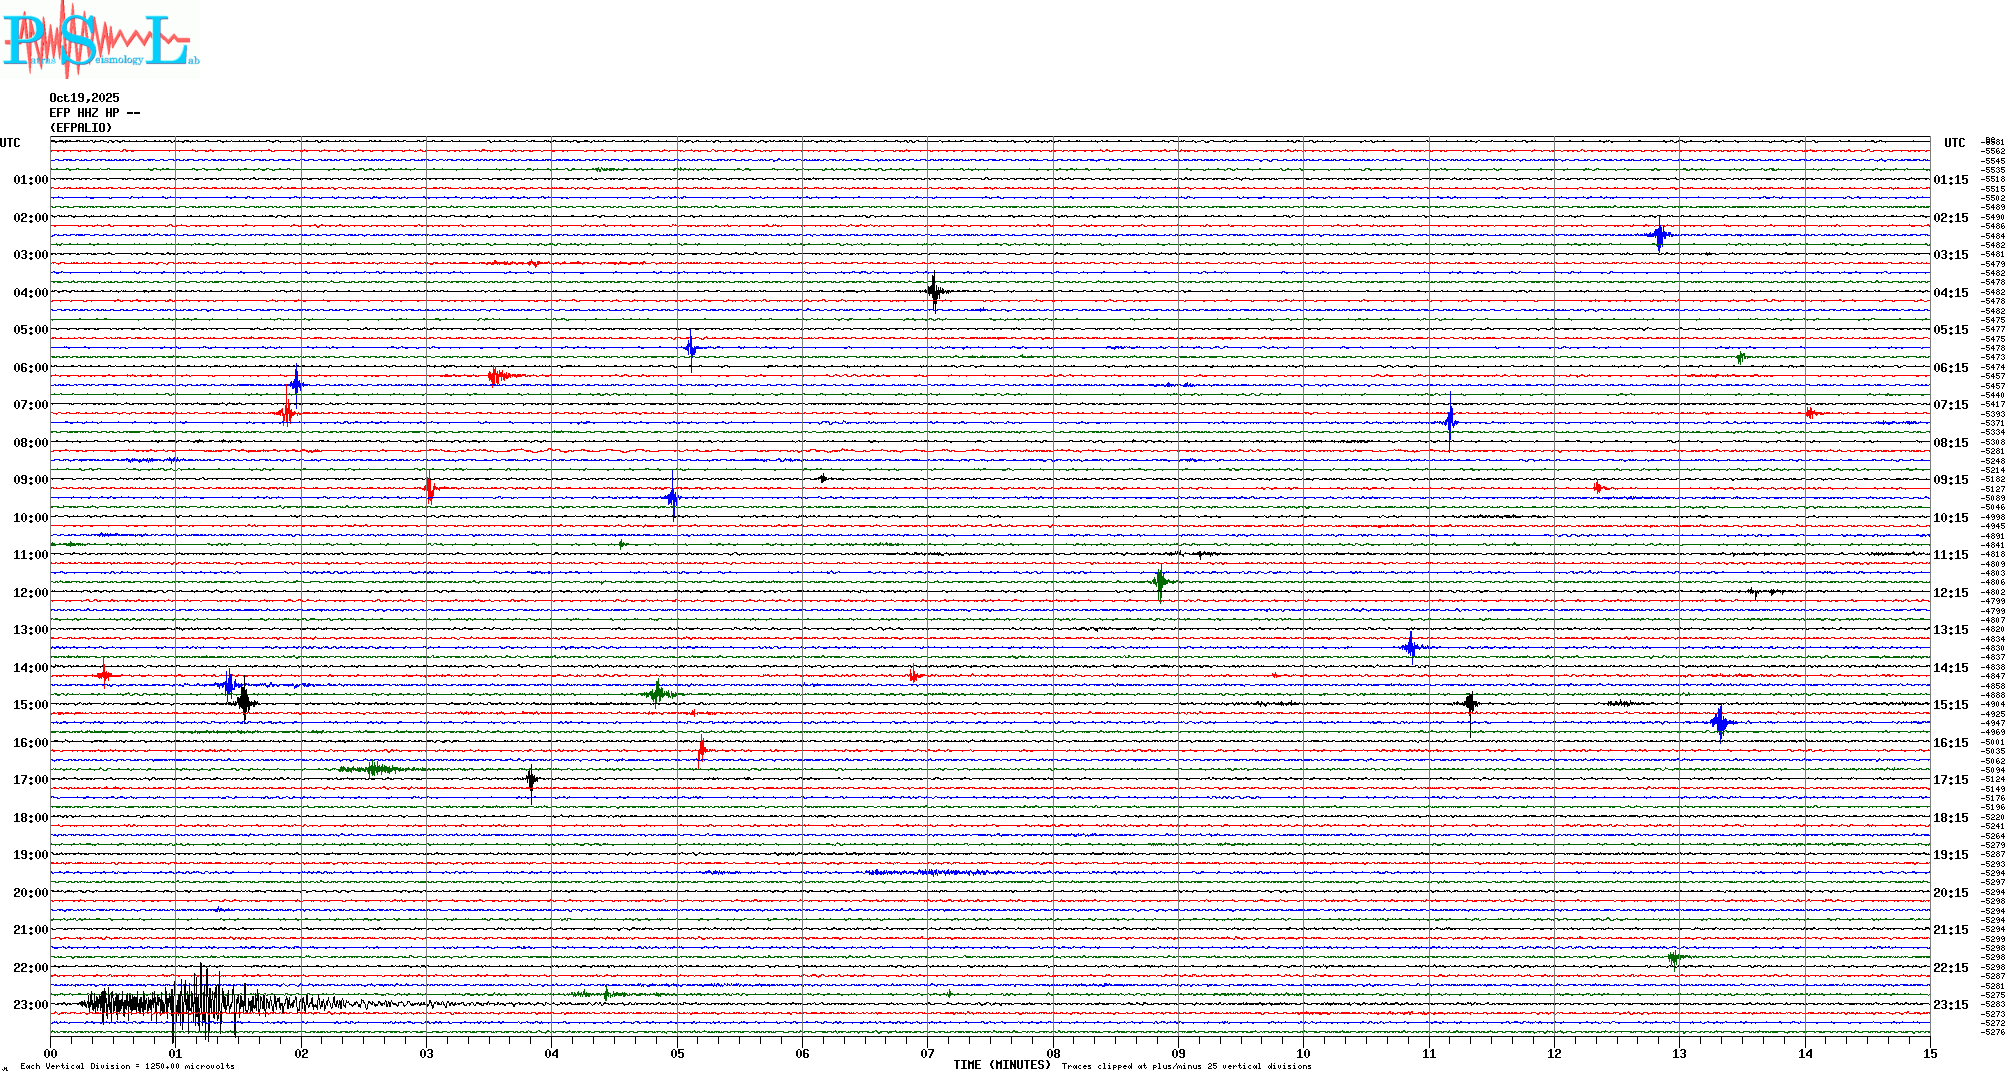Click the UTC label at top right

(x=1954, y=143)
